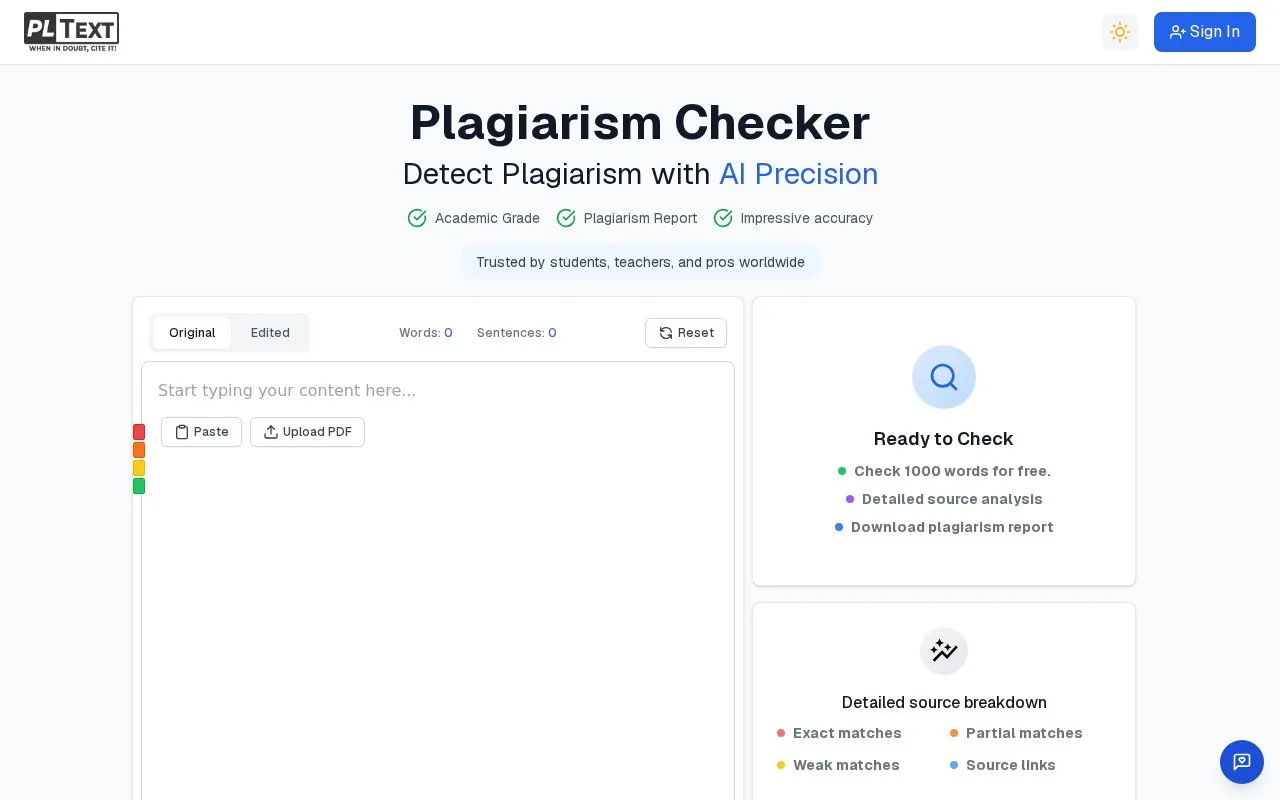Click the sparkle chart breakdown icon

pyautogui.click(x=944, y=651)
